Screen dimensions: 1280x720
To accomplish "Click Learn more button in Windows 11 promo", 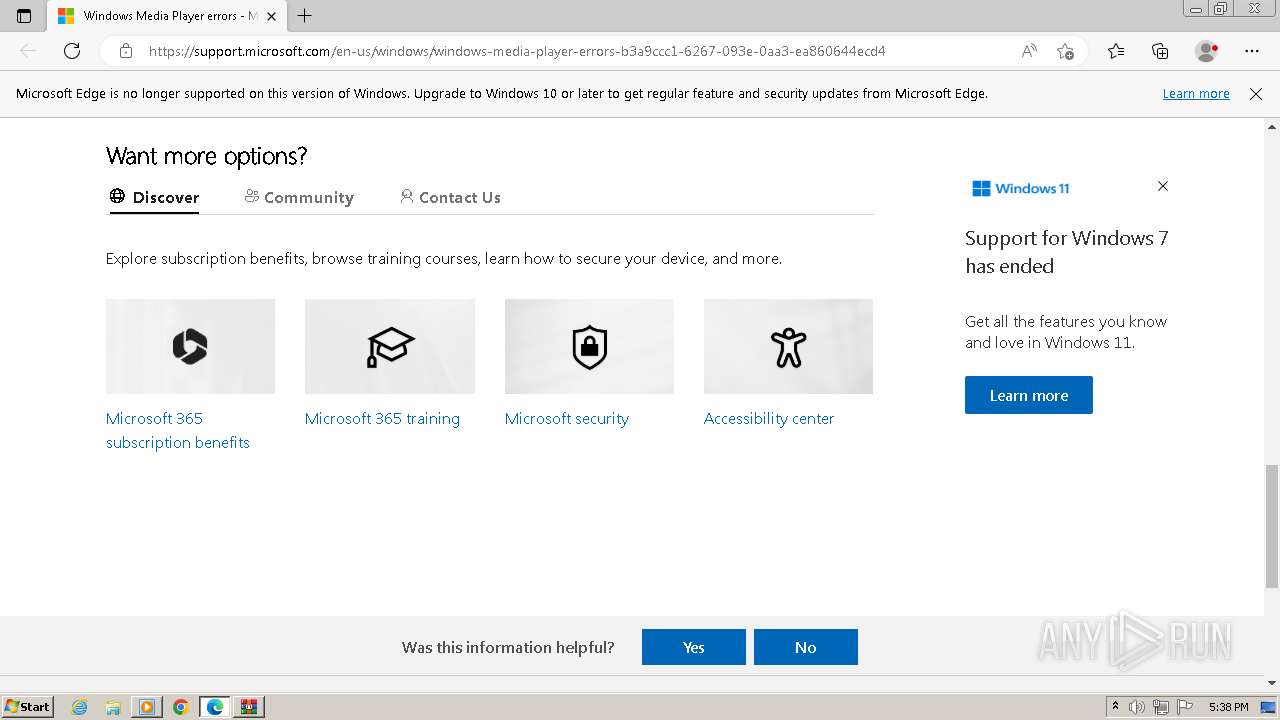I will click(1029, 395).
